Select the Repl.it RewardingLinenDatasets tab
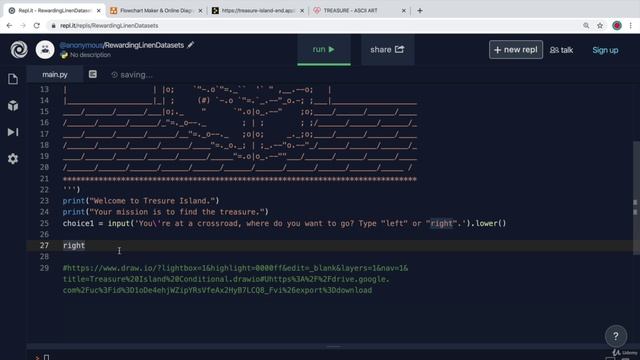This screenshot has width=640, height=360. (x=55, y=11)
